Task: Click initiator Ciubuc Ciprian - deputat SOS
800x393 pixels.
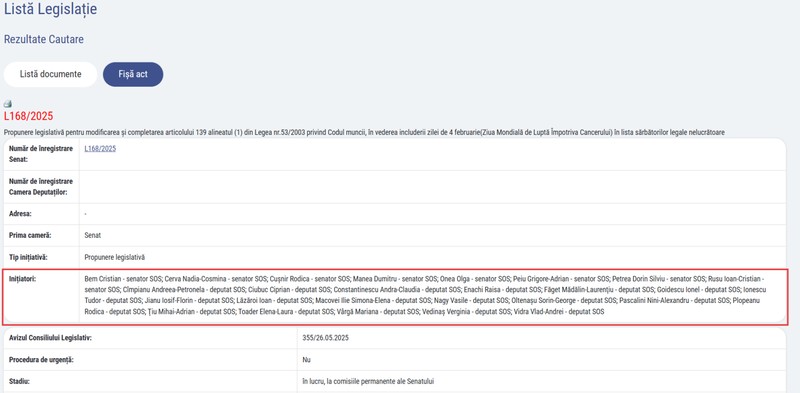Action: point(289,290)
